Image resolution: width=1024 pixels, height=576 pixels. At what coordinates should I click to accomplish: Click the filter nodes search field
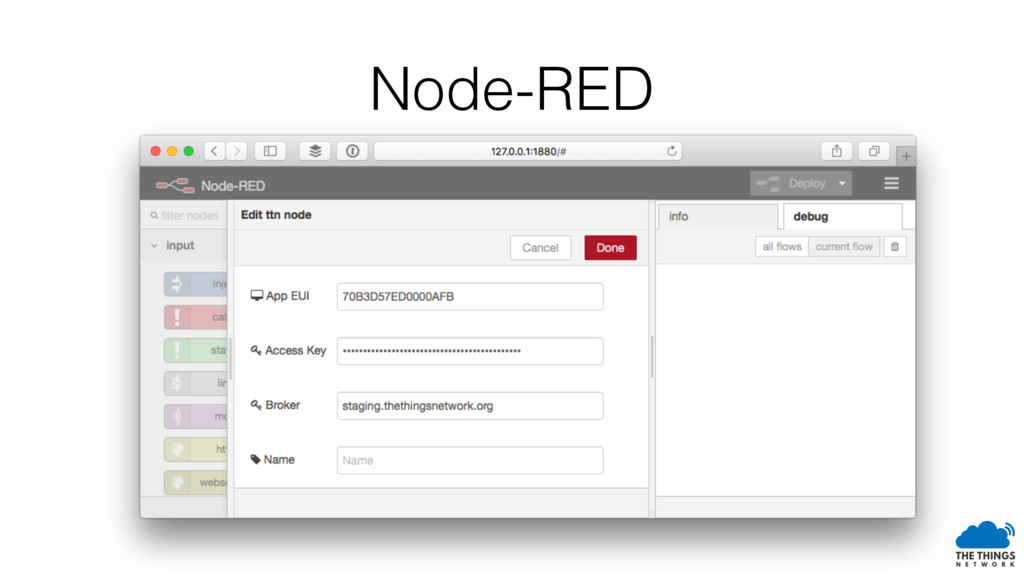click(x=185, y=216)
